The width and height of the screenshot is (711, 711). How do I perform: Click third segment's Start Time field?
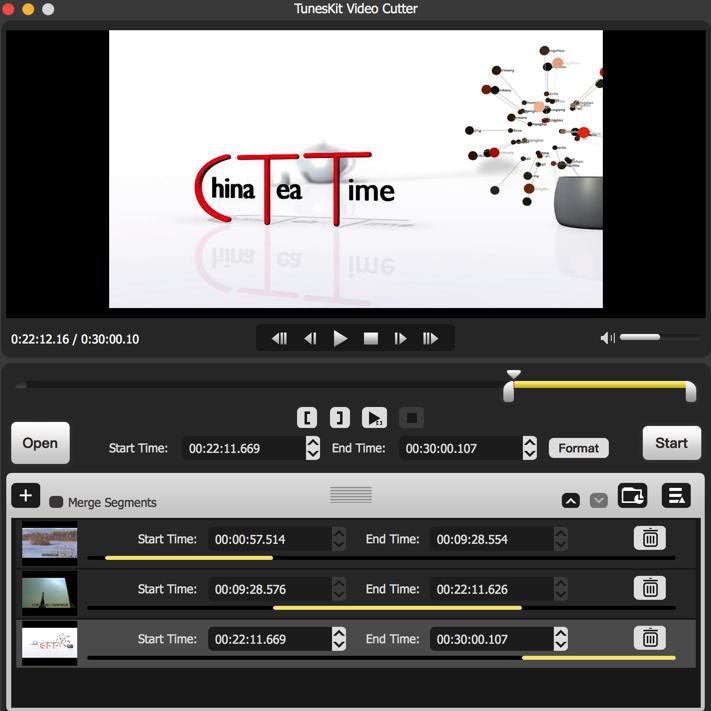270,638
